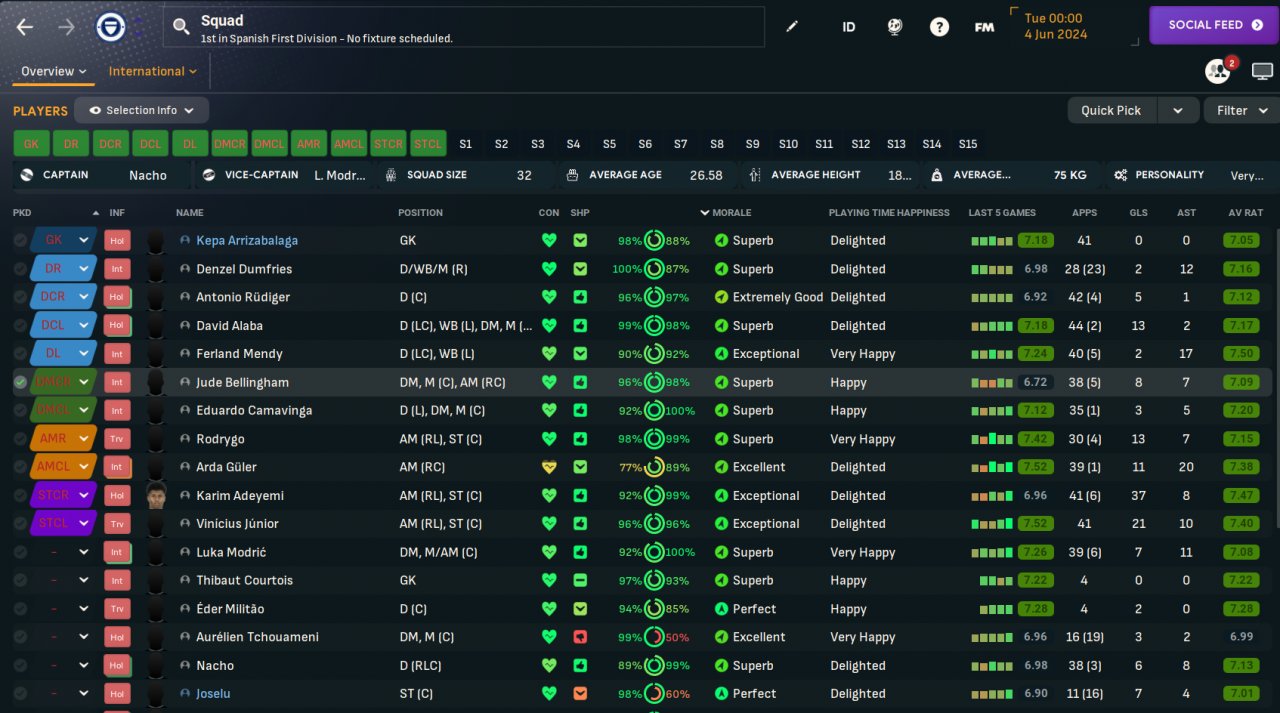Click Aurélien Tchouameni's 50% sharpness ring
The image size is (1280, 713).
point(654,637)
